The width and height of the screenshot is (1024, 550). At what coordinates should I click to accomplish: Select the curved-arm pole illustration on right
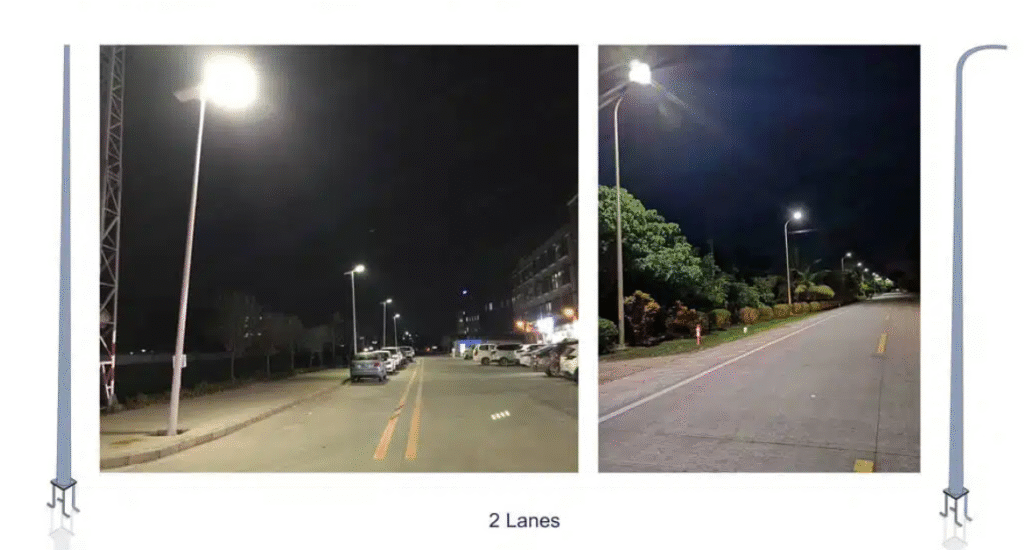pyautogui.click(x=970, y=286)
